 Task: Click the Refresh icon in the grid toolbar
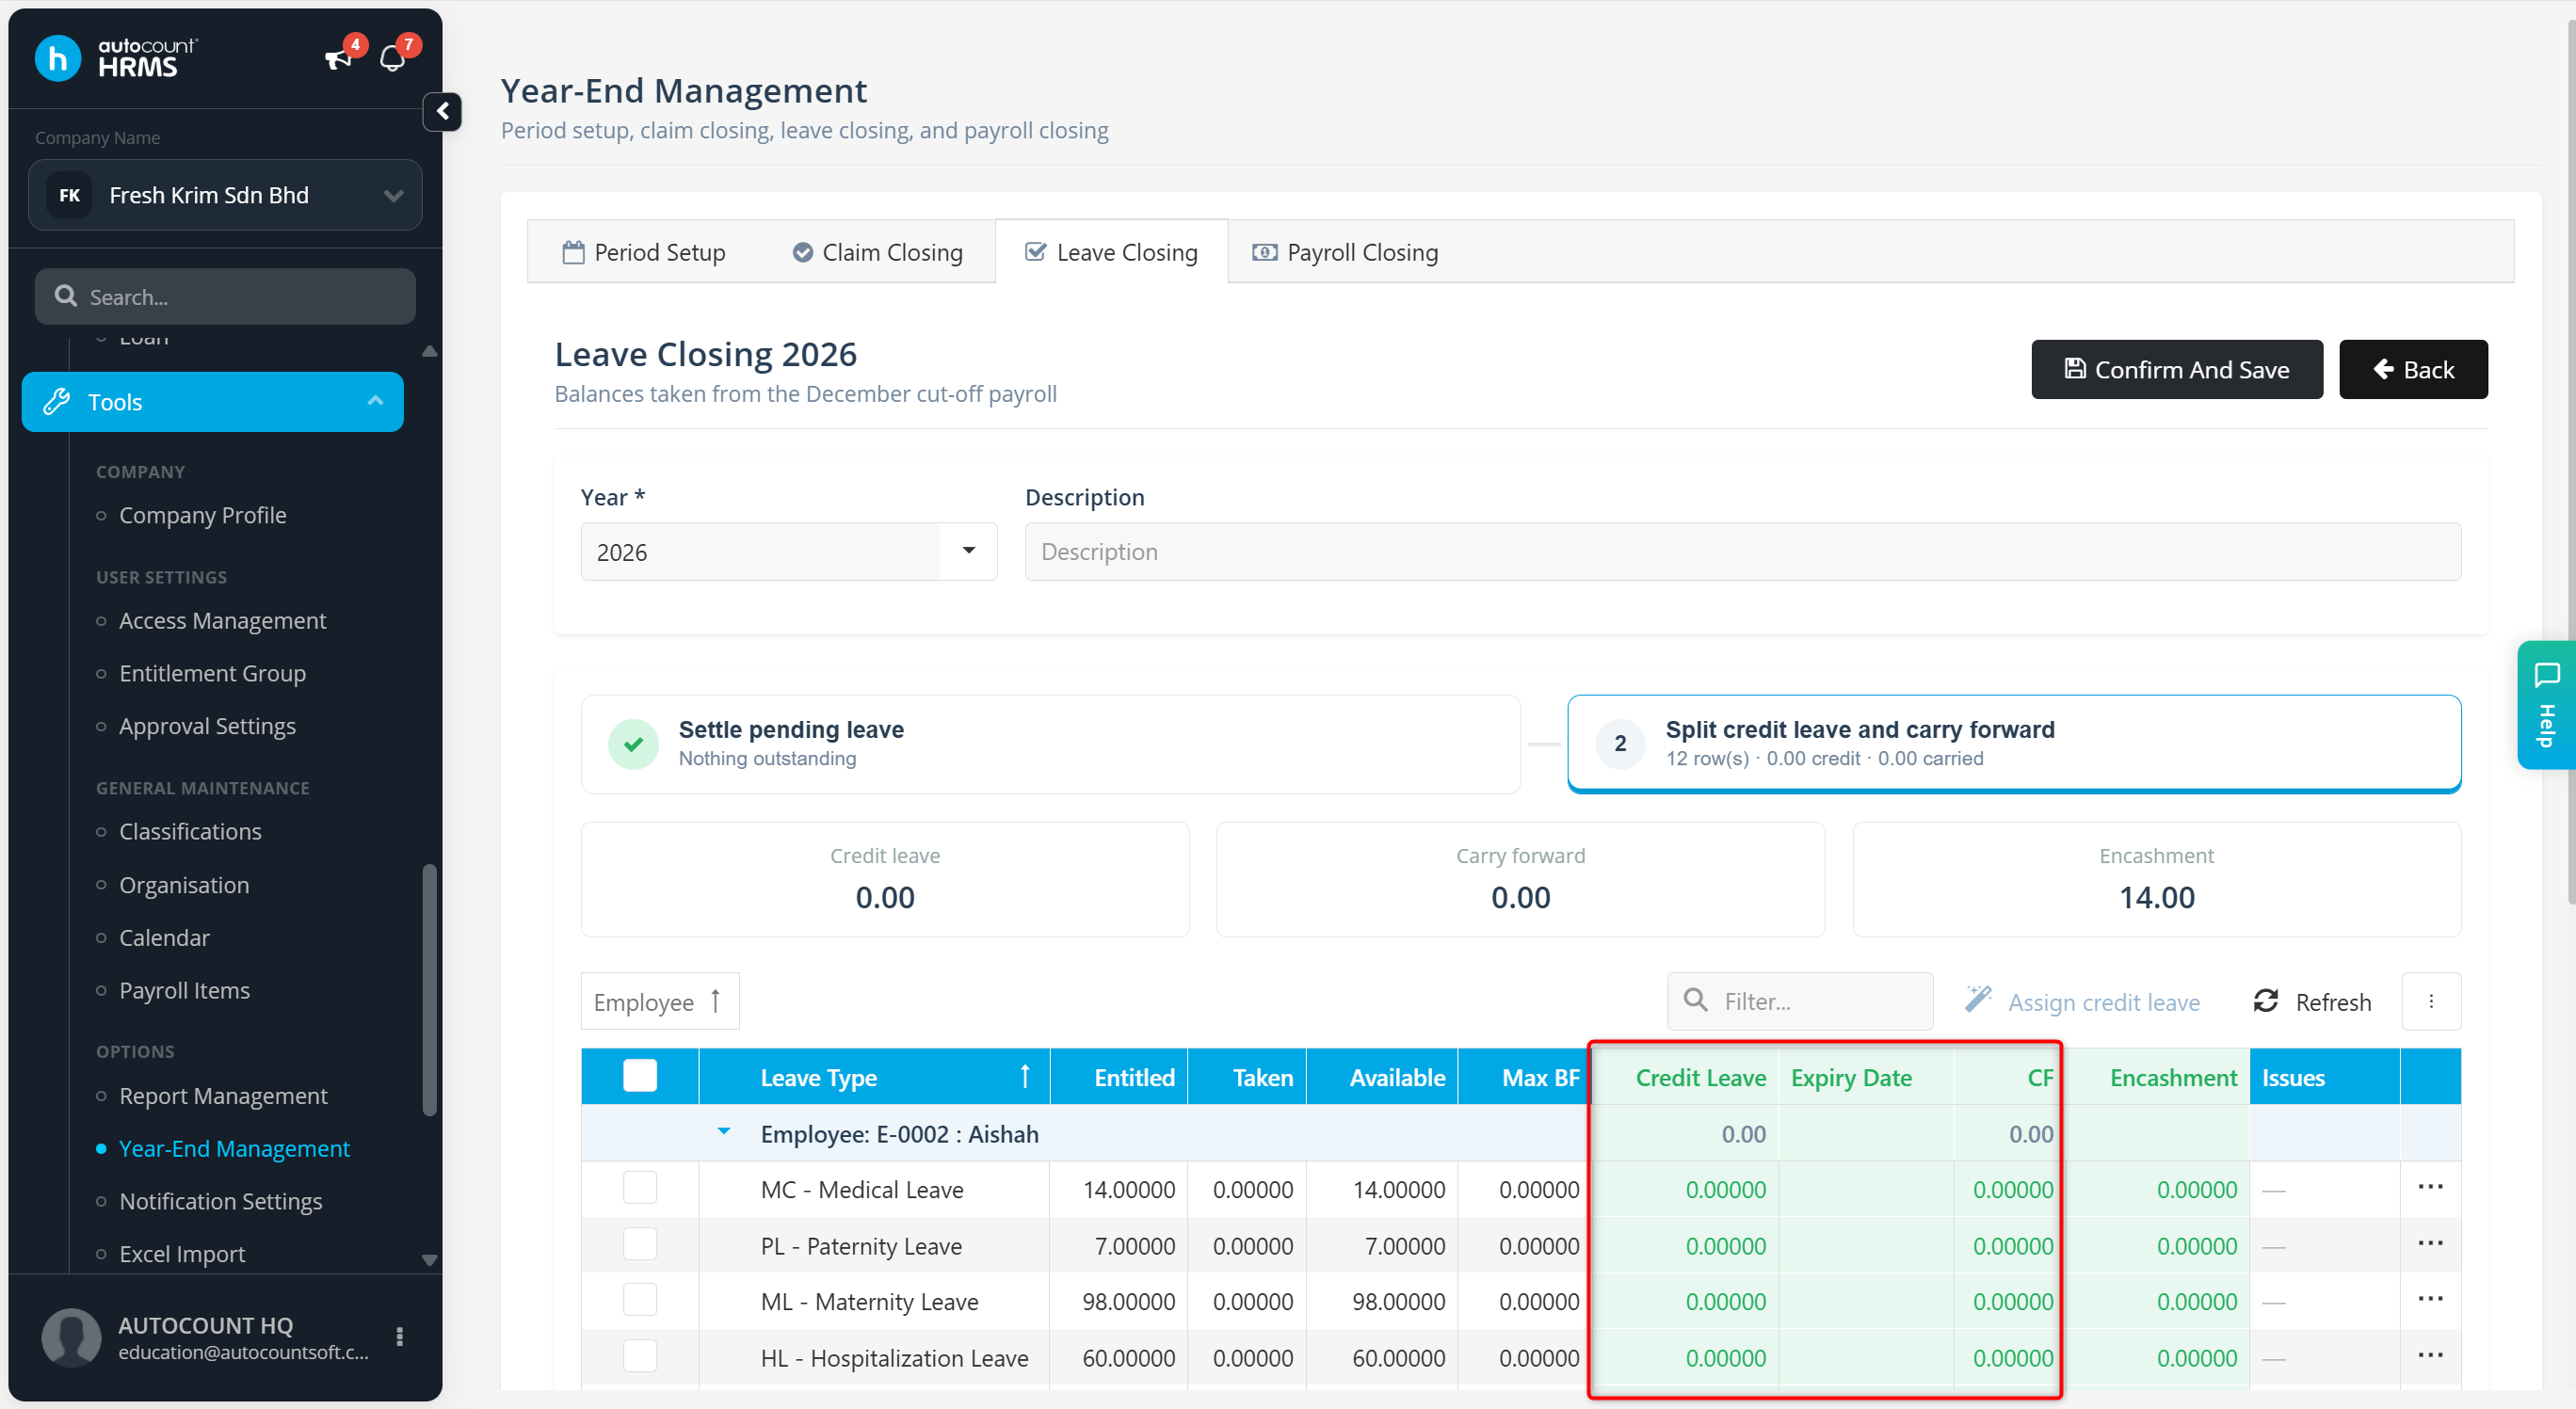2265,1001
